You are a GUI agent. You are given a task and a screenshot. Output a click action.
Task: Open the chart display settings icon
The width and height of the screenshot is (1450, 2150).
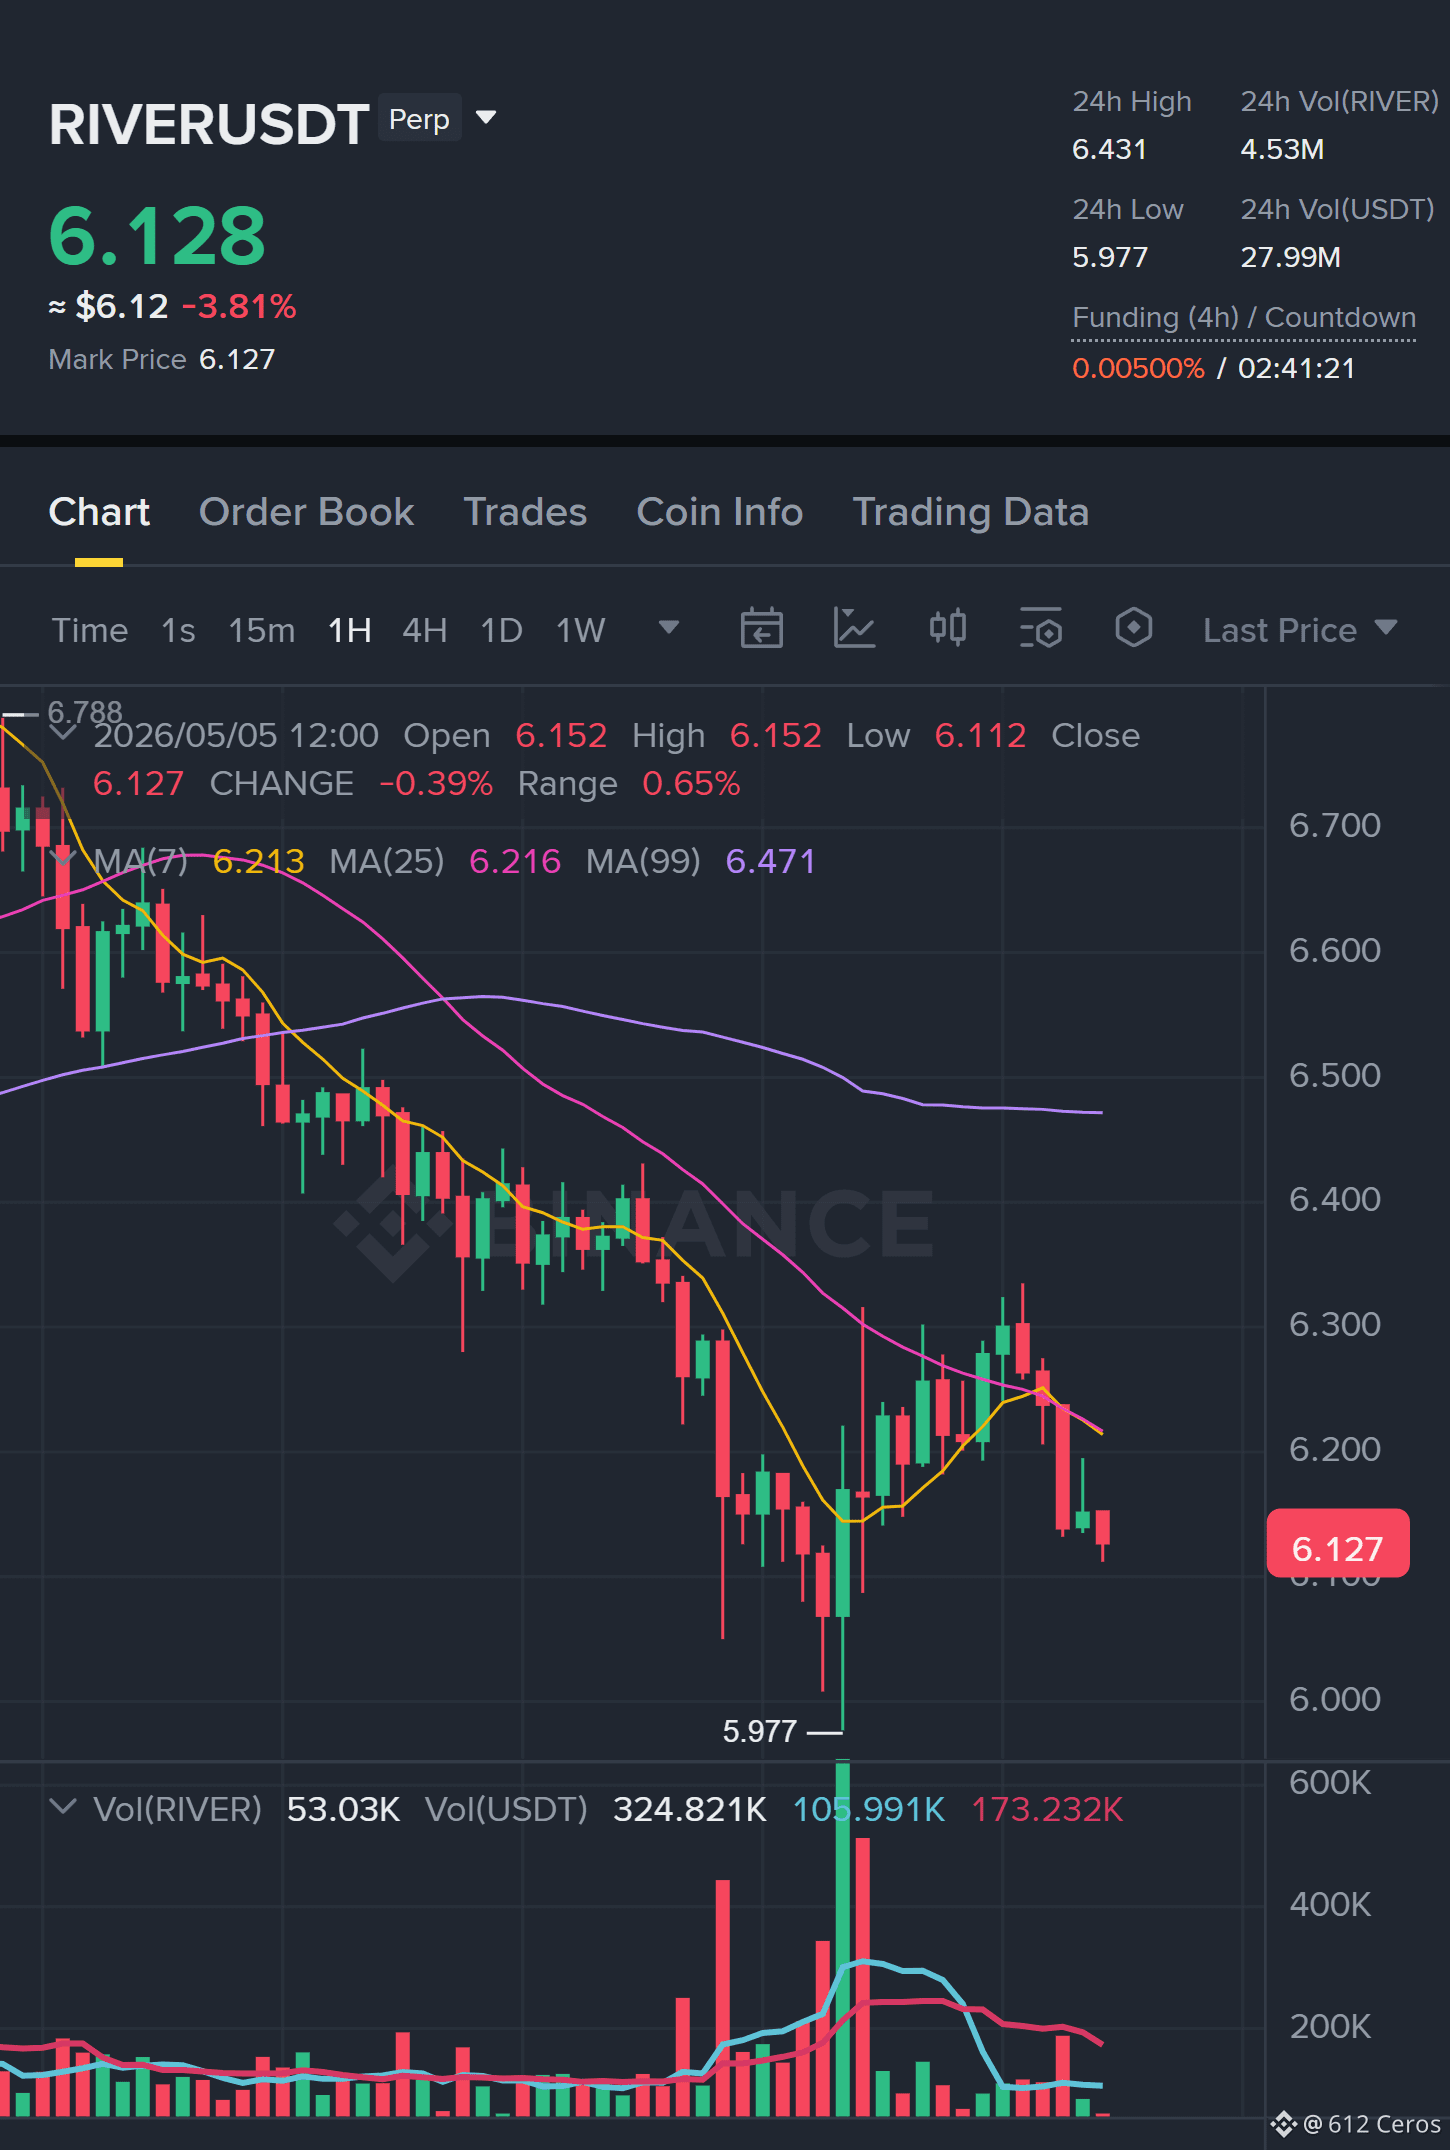click(1040, 629)
